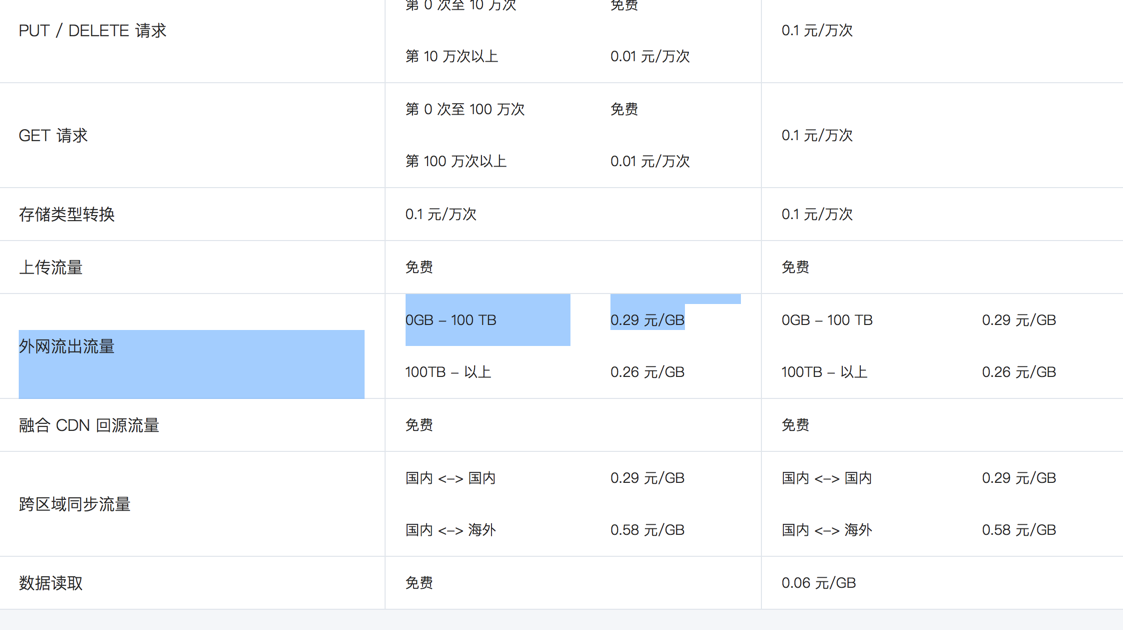Click the "存储类型转换" row label
The width and height of the screenshot is (1123, 630).
coord(67,215)
